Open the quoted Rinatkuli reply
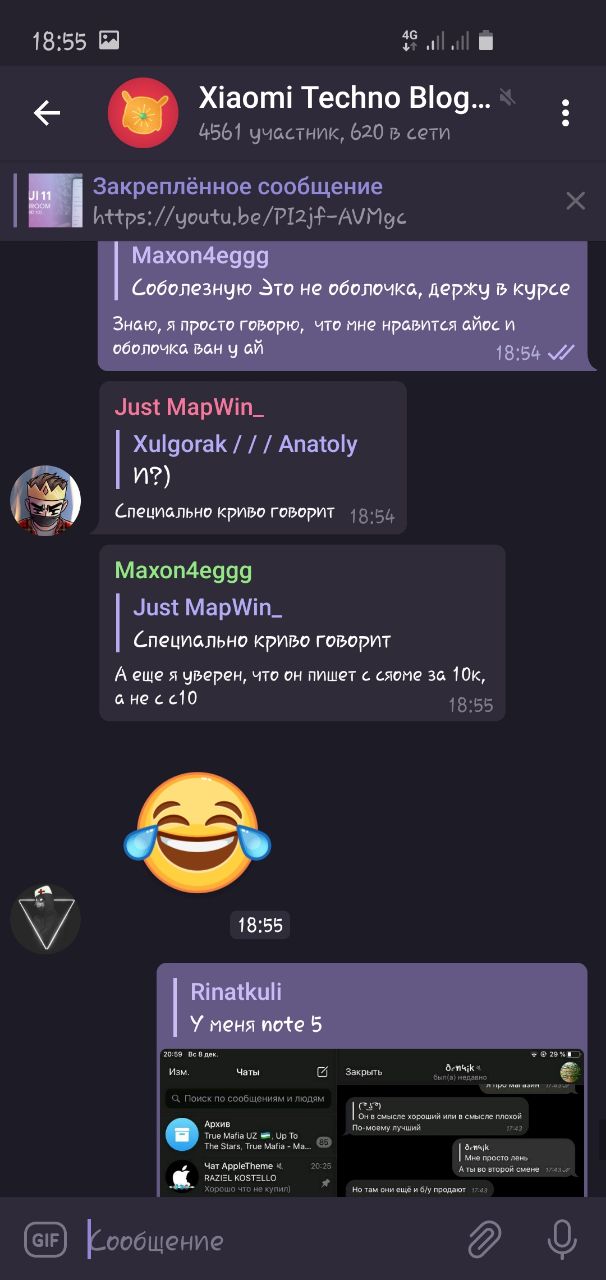Image resolution: width=606 pixels, height=1280 pixels. [x=370, y=1008]
